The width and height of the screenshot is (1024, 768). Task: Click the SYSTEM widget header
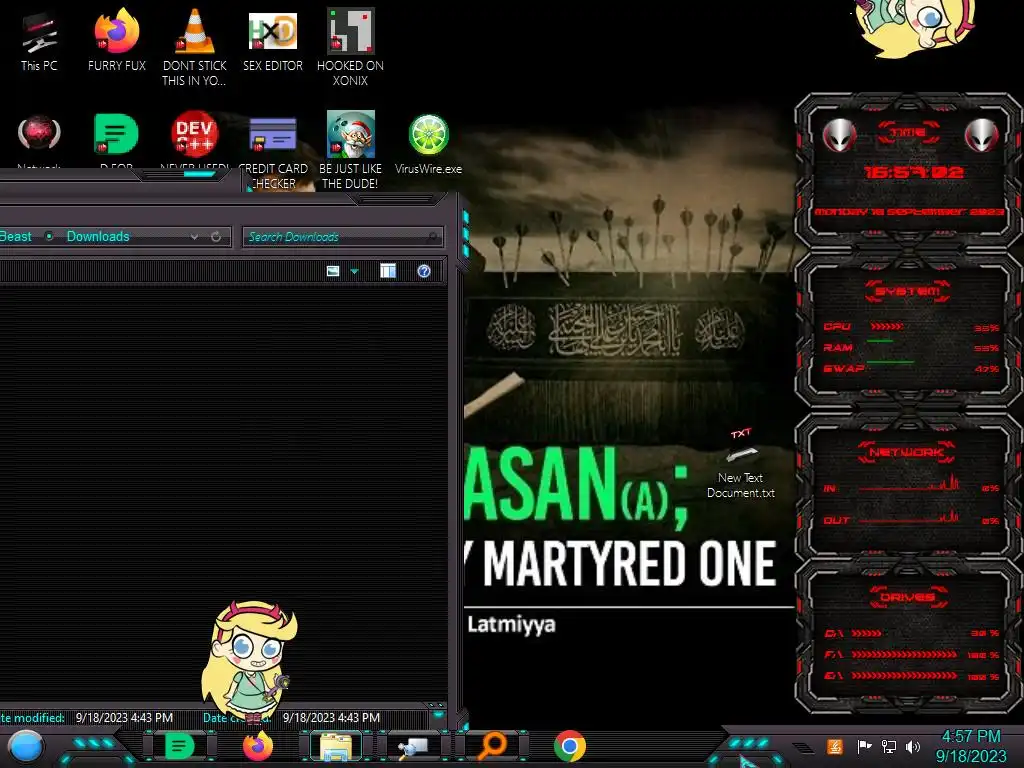(x=908, y=291)
